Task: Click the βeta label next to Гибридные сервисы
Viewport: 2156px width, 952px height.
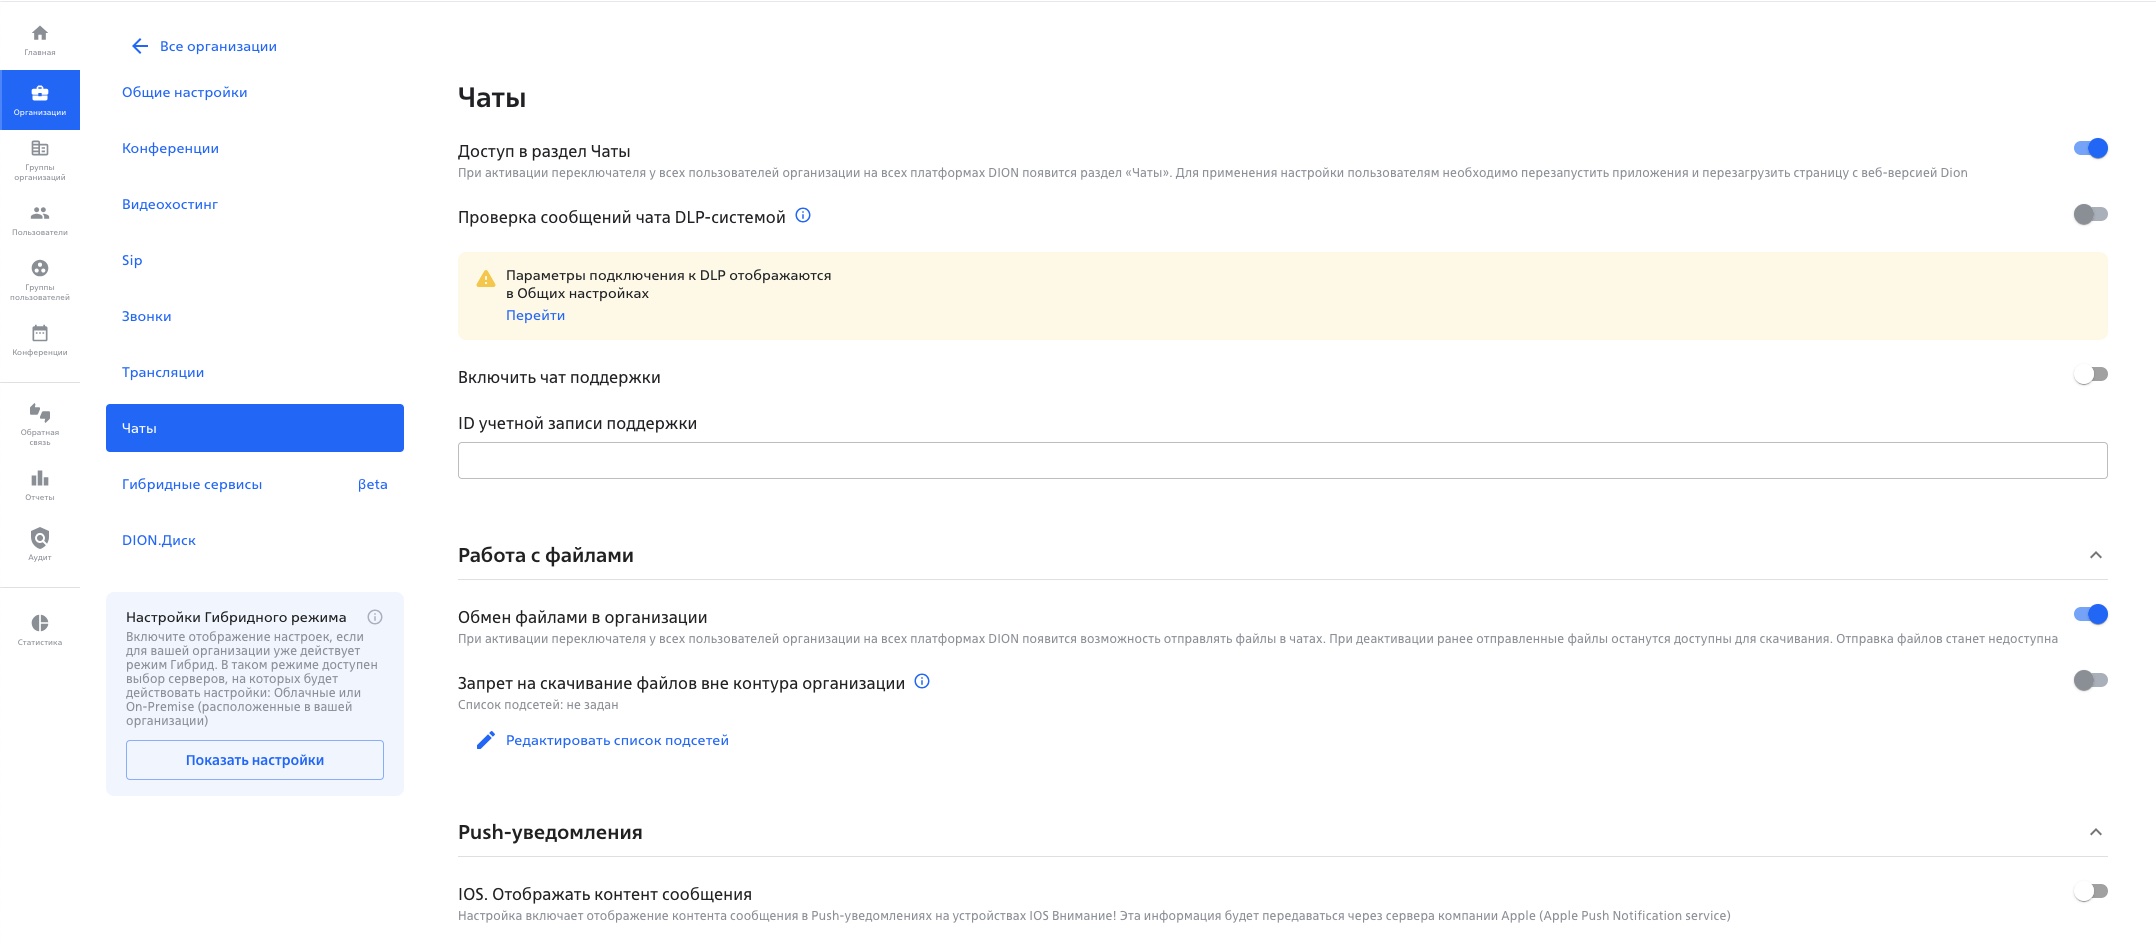Action: (x=372, y=484)
